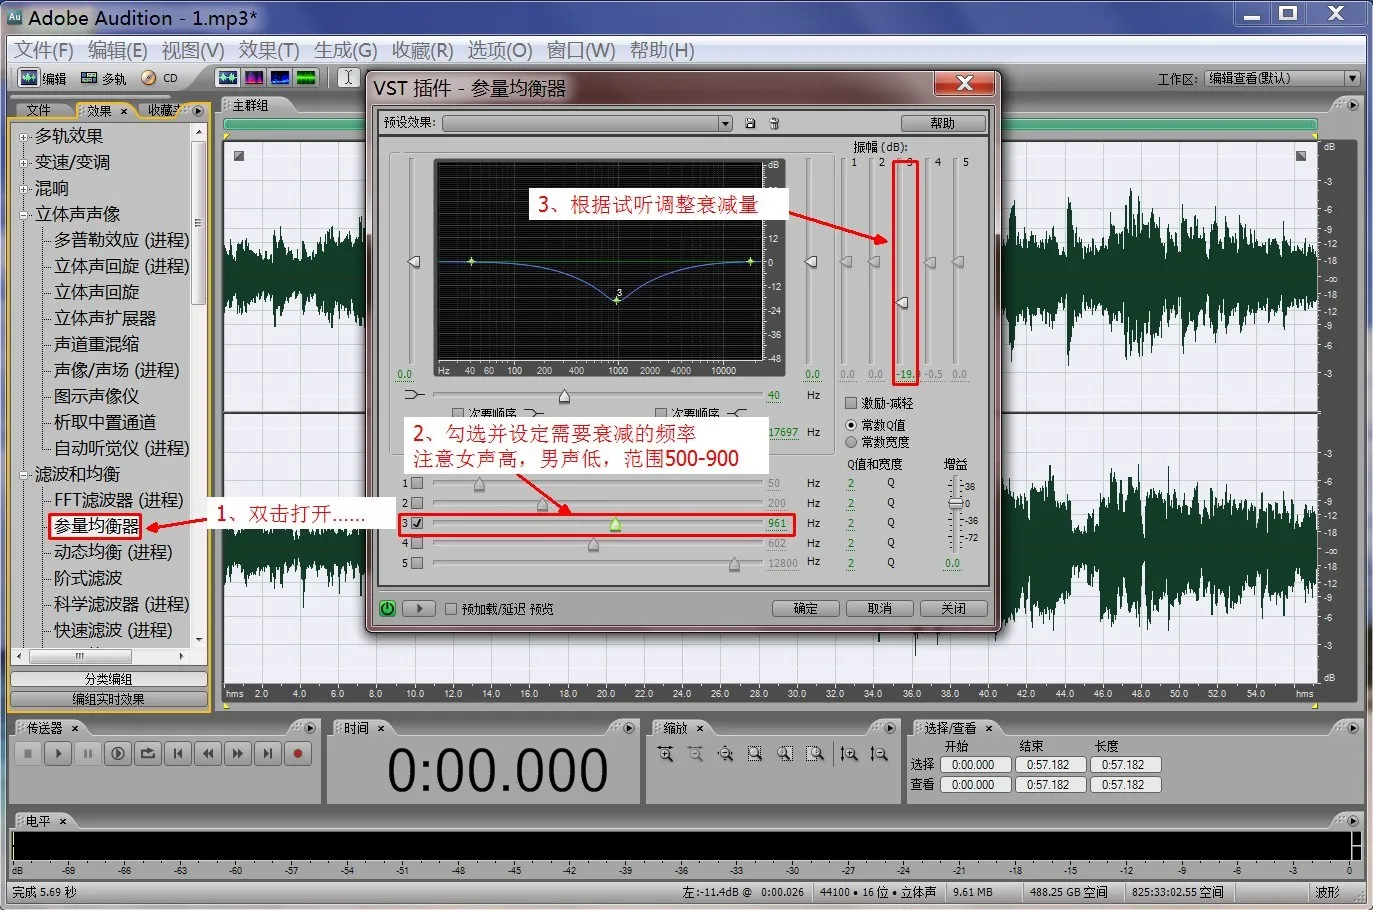
Task: Select the time selection I-beam tool
Action: tap(348, 78)
